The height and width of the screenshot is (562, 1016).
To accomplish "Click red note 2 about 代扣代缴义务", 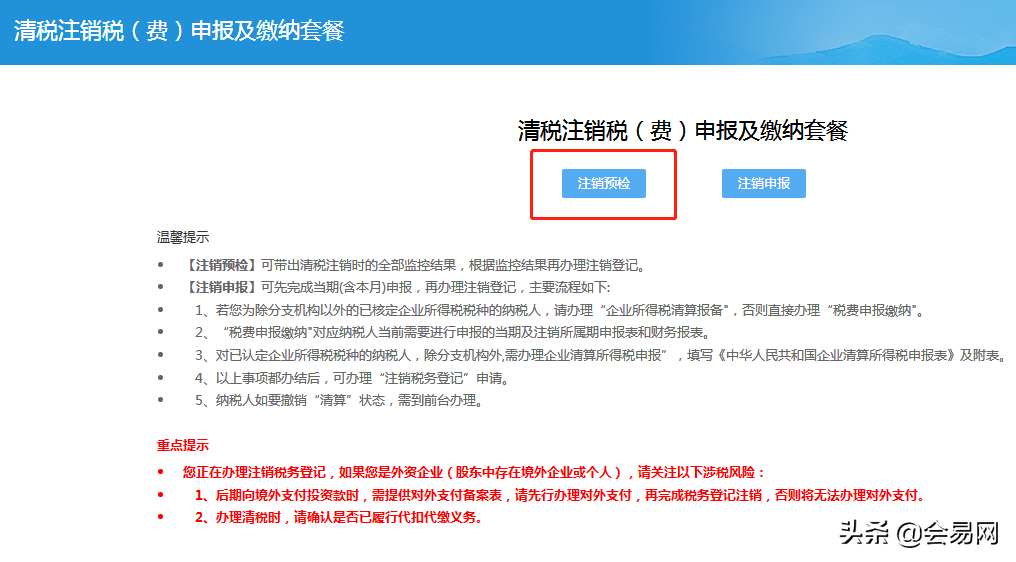I will tap(338, 517).
